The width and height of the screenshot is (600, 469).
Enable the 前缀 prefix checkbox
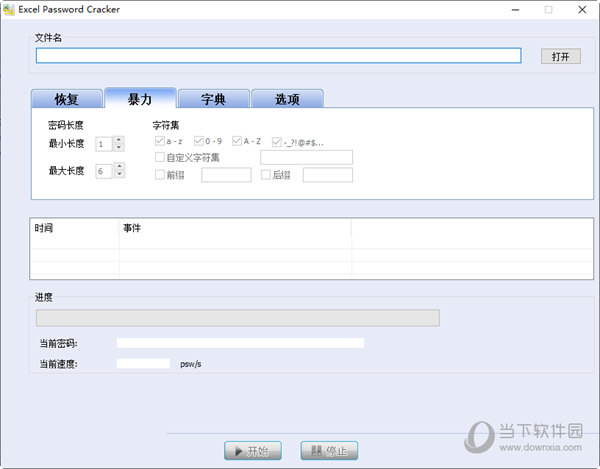coord(160,175)
